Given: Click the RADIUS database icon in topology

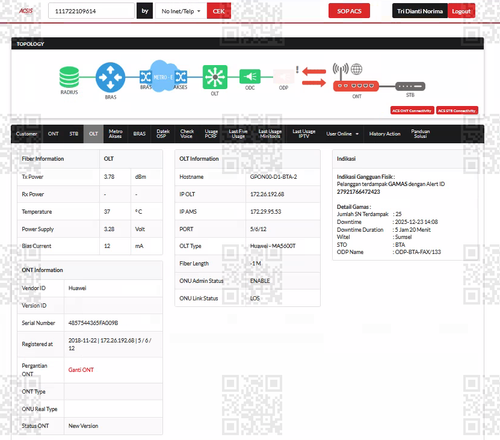Looking at the screenshot, I should coord(69,77).
